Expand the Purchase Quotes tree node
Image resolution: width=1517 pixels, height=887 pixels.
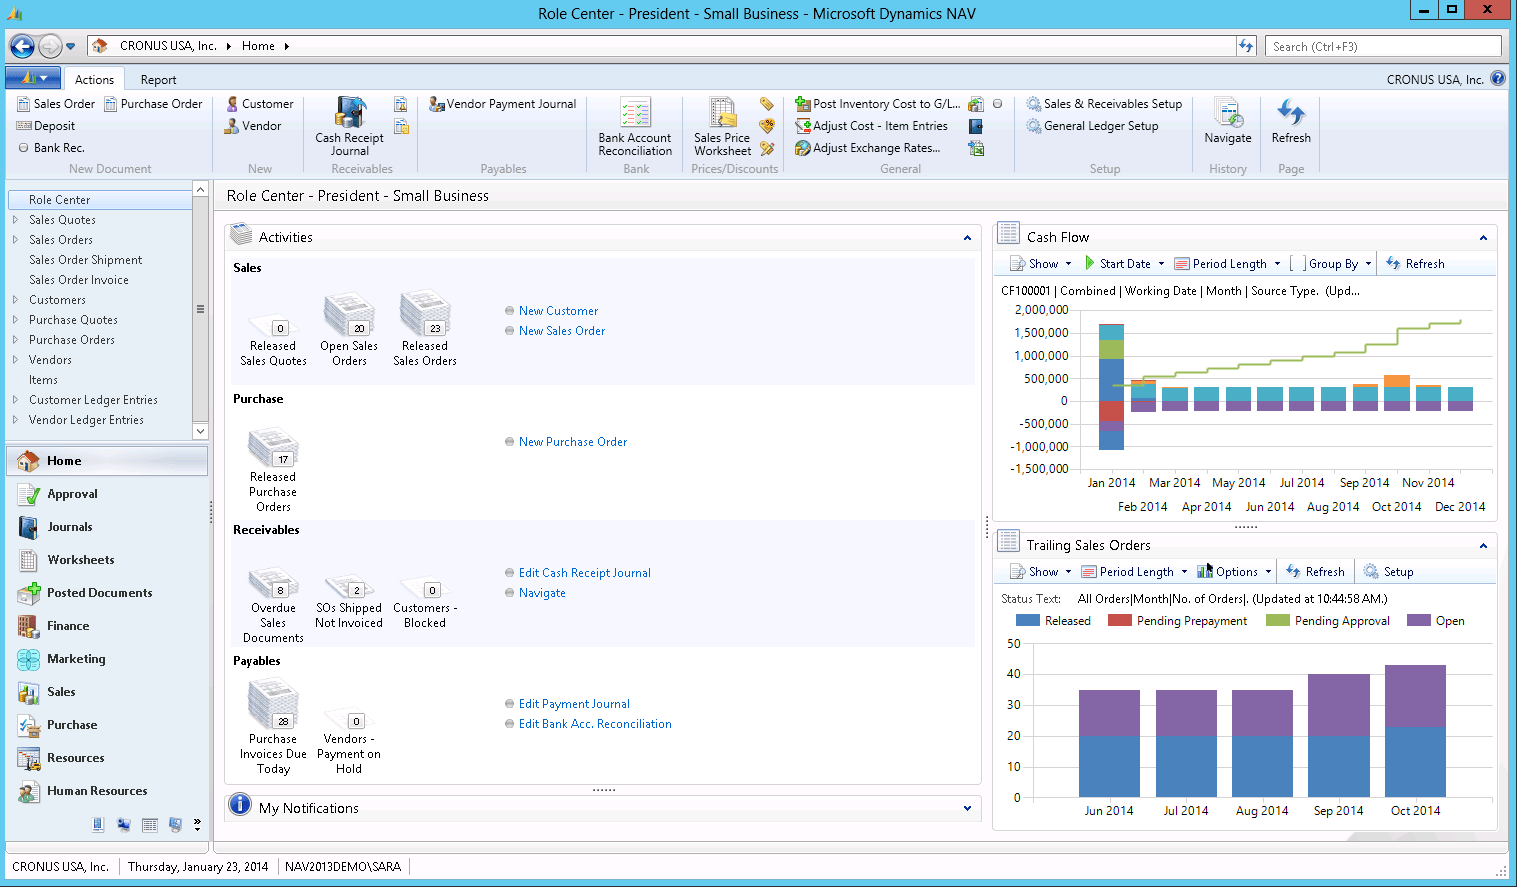(x=15, y=320)
